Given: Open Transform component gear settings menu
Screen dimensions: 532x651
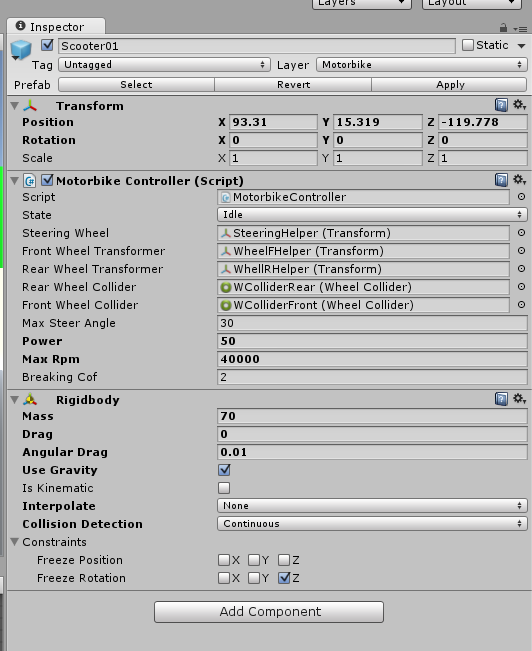Looking at the screenshot, I should [519, 105].
